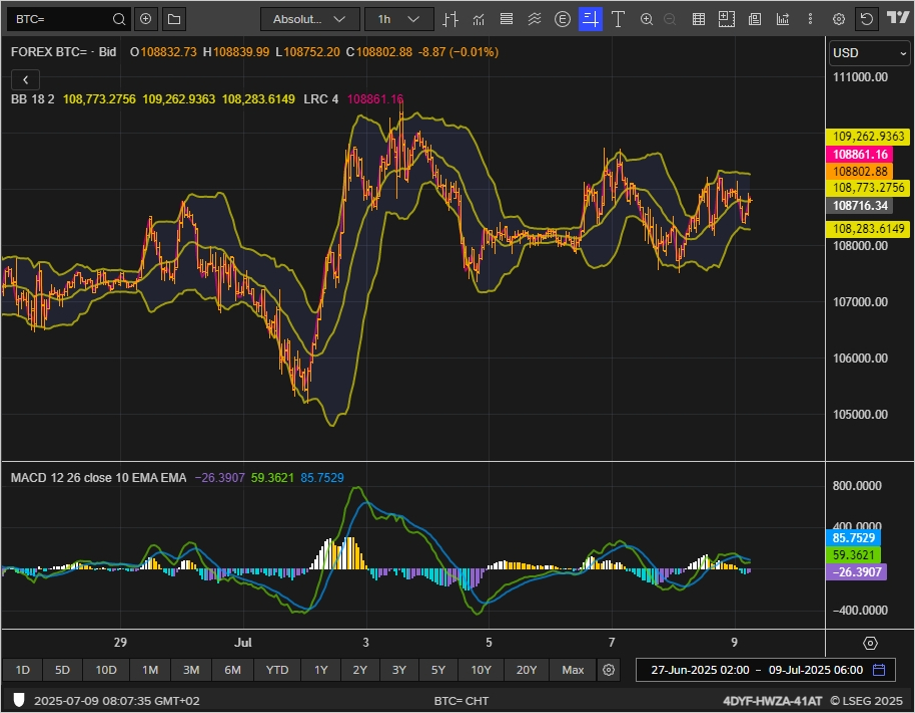This screenshot has width=915, height=713.
Task: Click the zoom out magnifier
Action: (670, 19)
